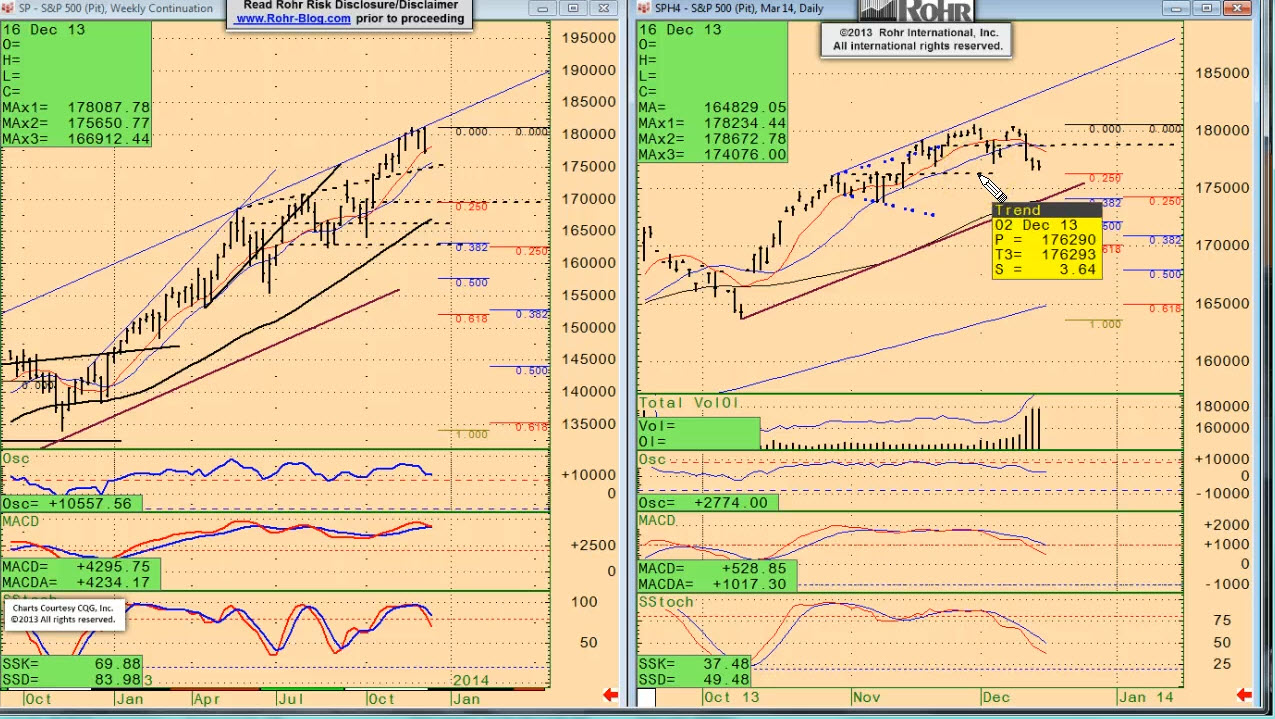Click the Dec label on daily time axis
This screenshot has width=1275, height=719.
coord(996,697)
